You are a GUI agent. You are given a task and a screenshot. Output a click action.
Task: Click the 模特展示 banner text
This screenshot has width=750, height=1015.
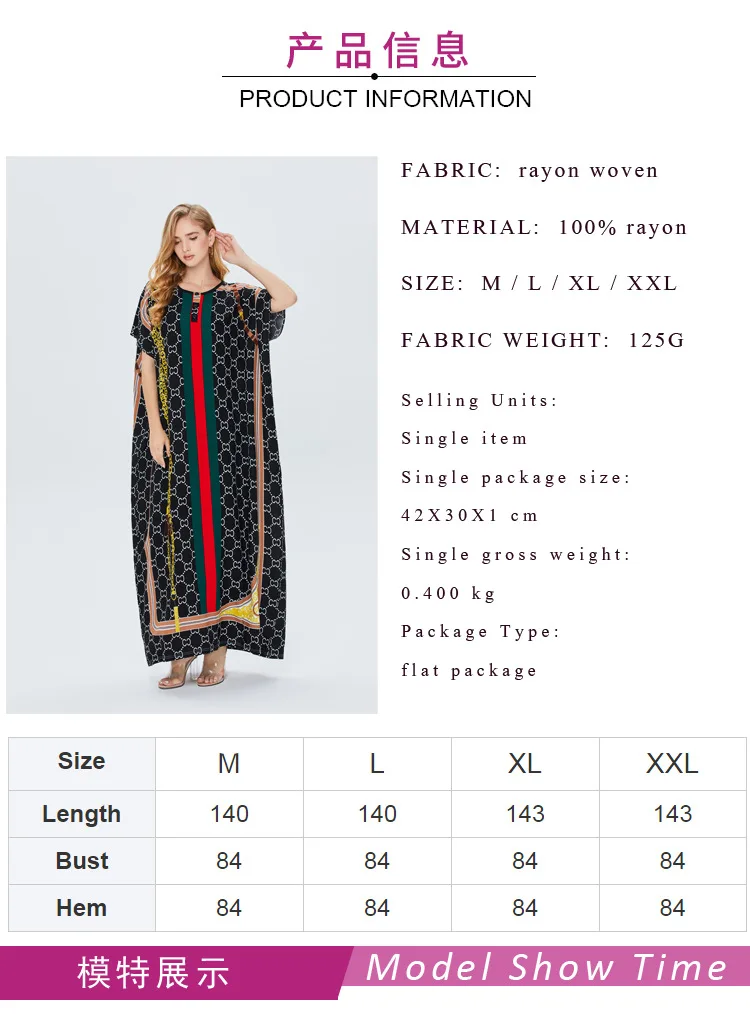click(x=153, y=973)
